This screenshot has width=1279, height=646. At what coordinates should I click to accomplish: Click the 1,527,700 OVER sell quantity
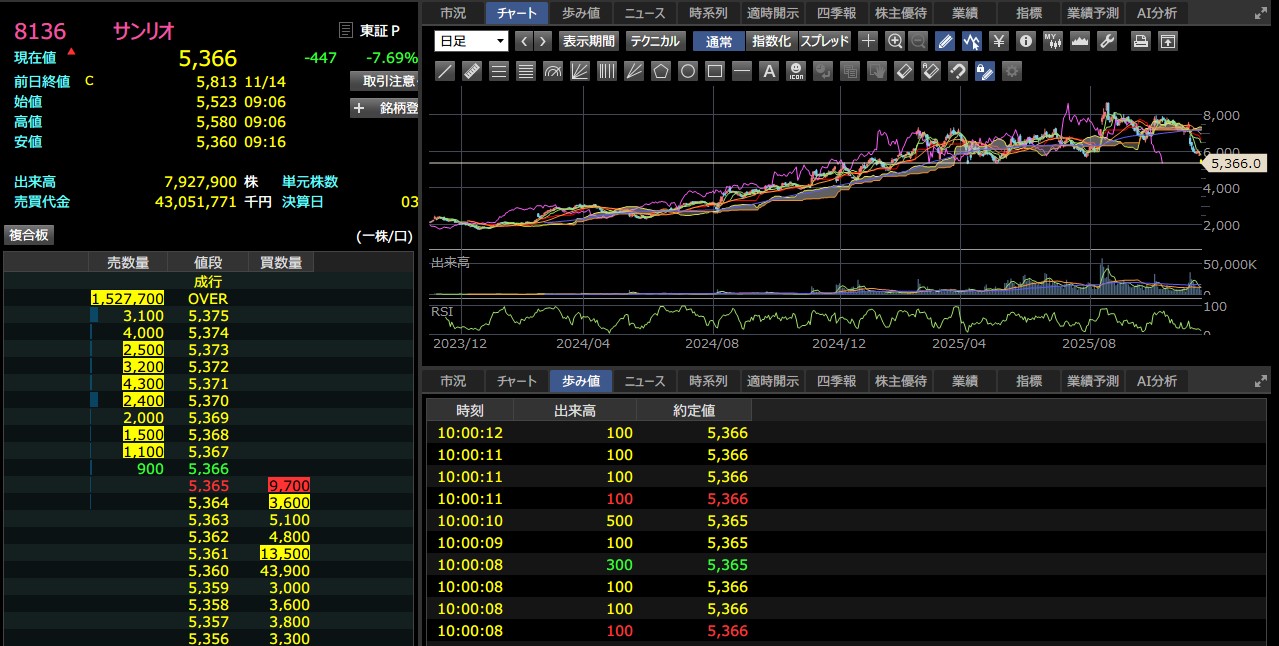127,299
